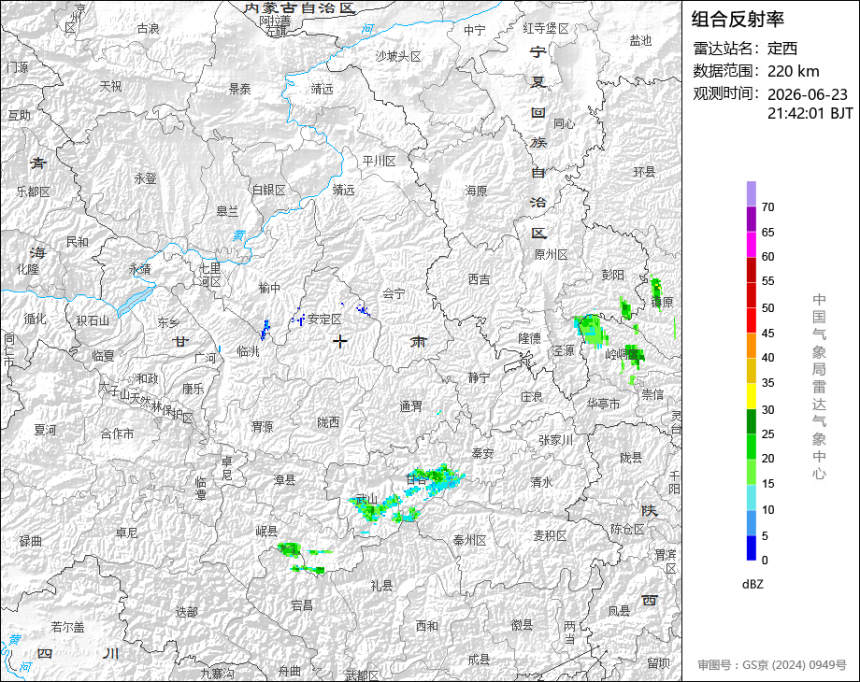The width and height of the screenshot is (860, 682).
Task: Pick the dark red swatch between 55 and 60
Action: coord(751,269)
